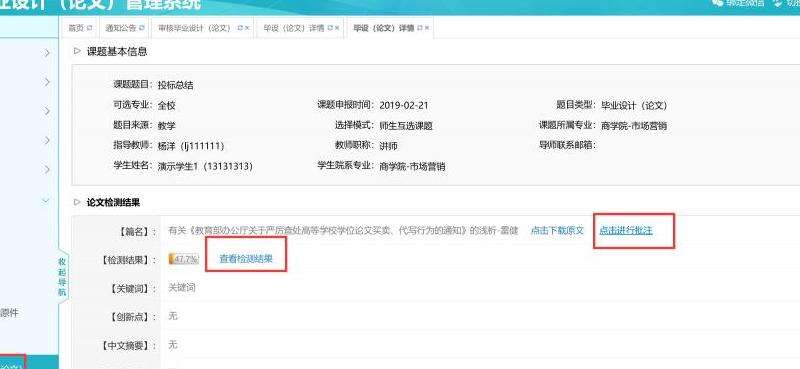Refresh the inactive 毕设（论文）详情 tab
This screenshot has width=800, height=369.
tap(330, 28)
